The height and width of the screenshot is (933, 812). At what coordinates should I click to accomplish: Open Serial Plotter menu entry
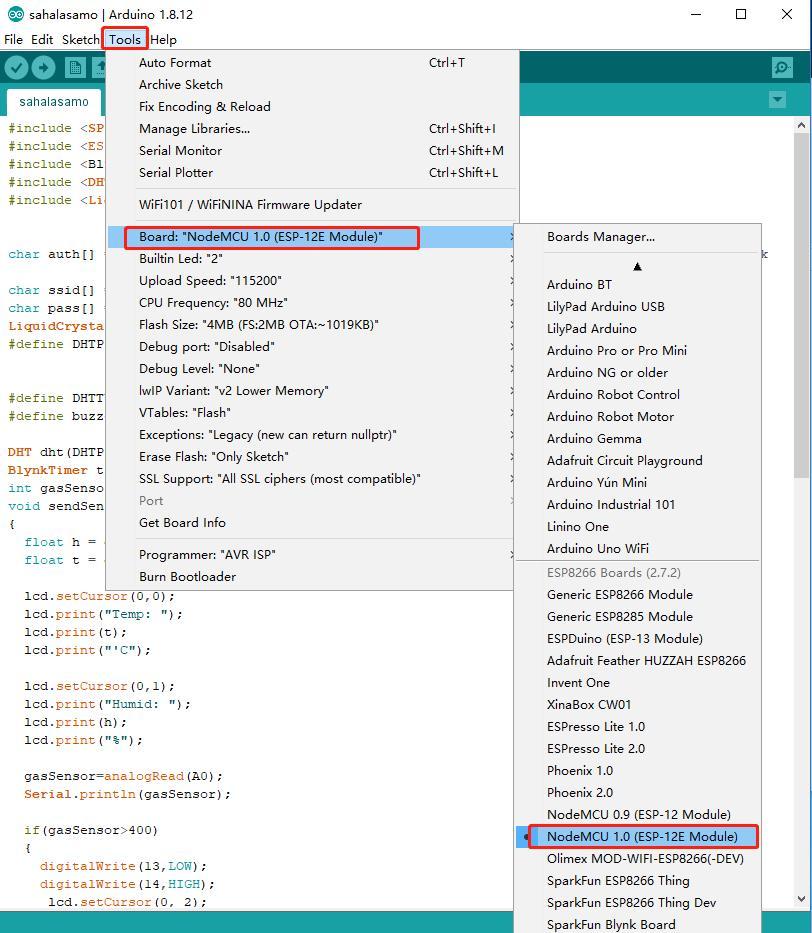(x=312, y=173)
